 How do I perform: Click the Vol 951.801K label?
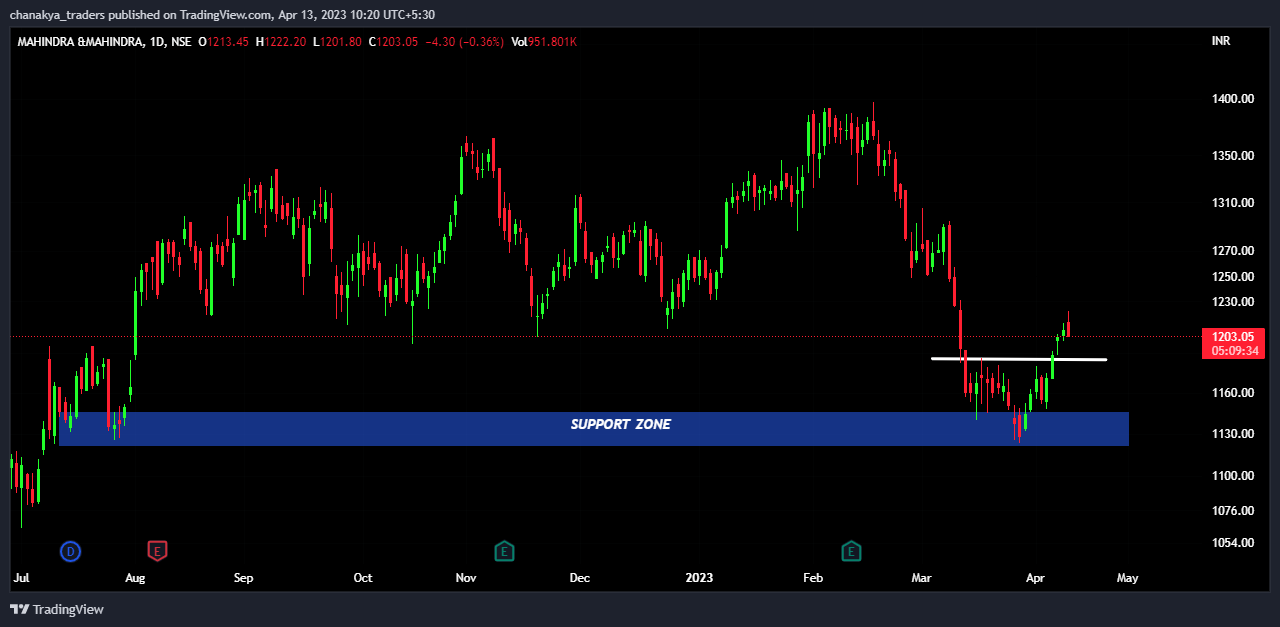coord(544,42)
